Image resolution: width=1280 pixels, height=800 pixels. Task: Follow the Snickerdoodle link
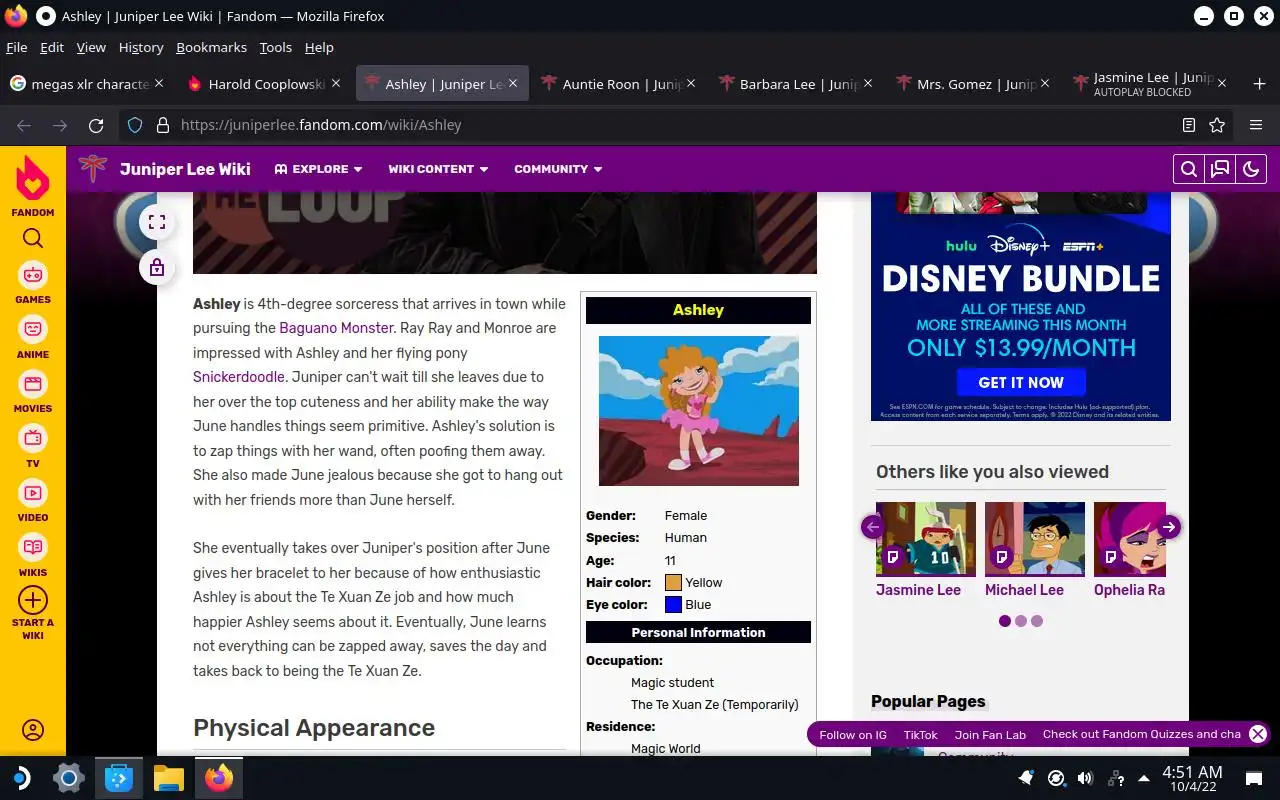[239, 377]
